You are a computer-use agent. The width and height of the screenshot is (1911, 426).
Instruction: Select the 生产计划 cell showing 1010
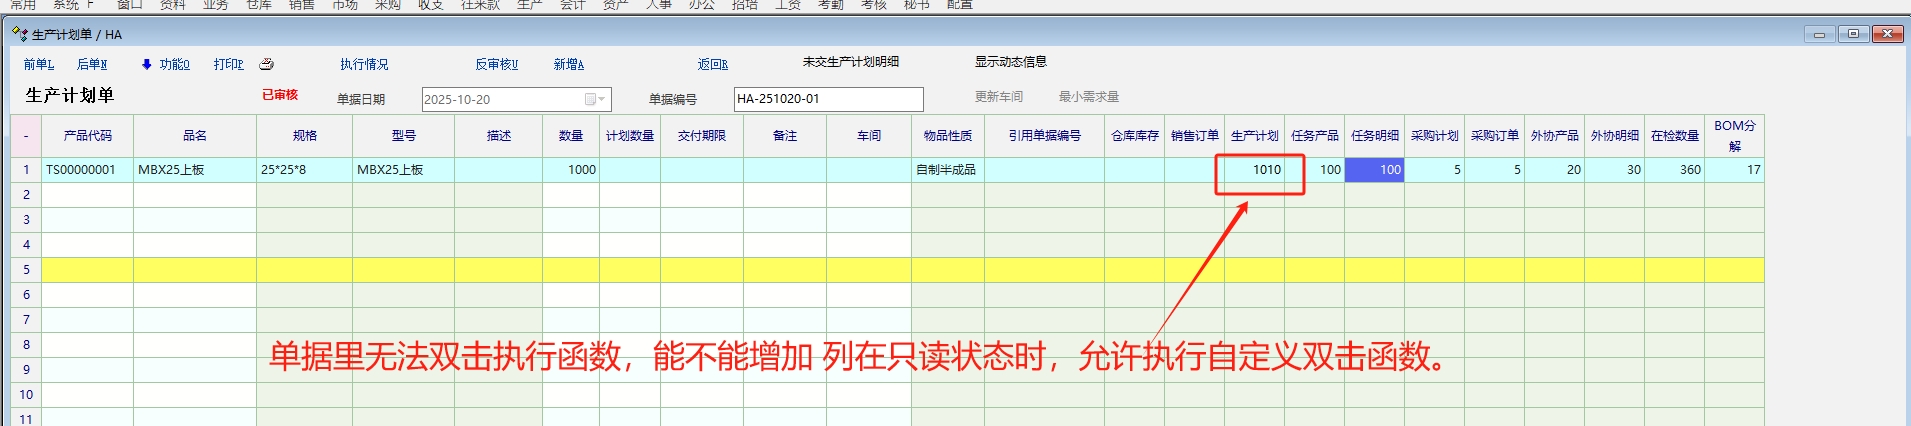[1255, 170]
